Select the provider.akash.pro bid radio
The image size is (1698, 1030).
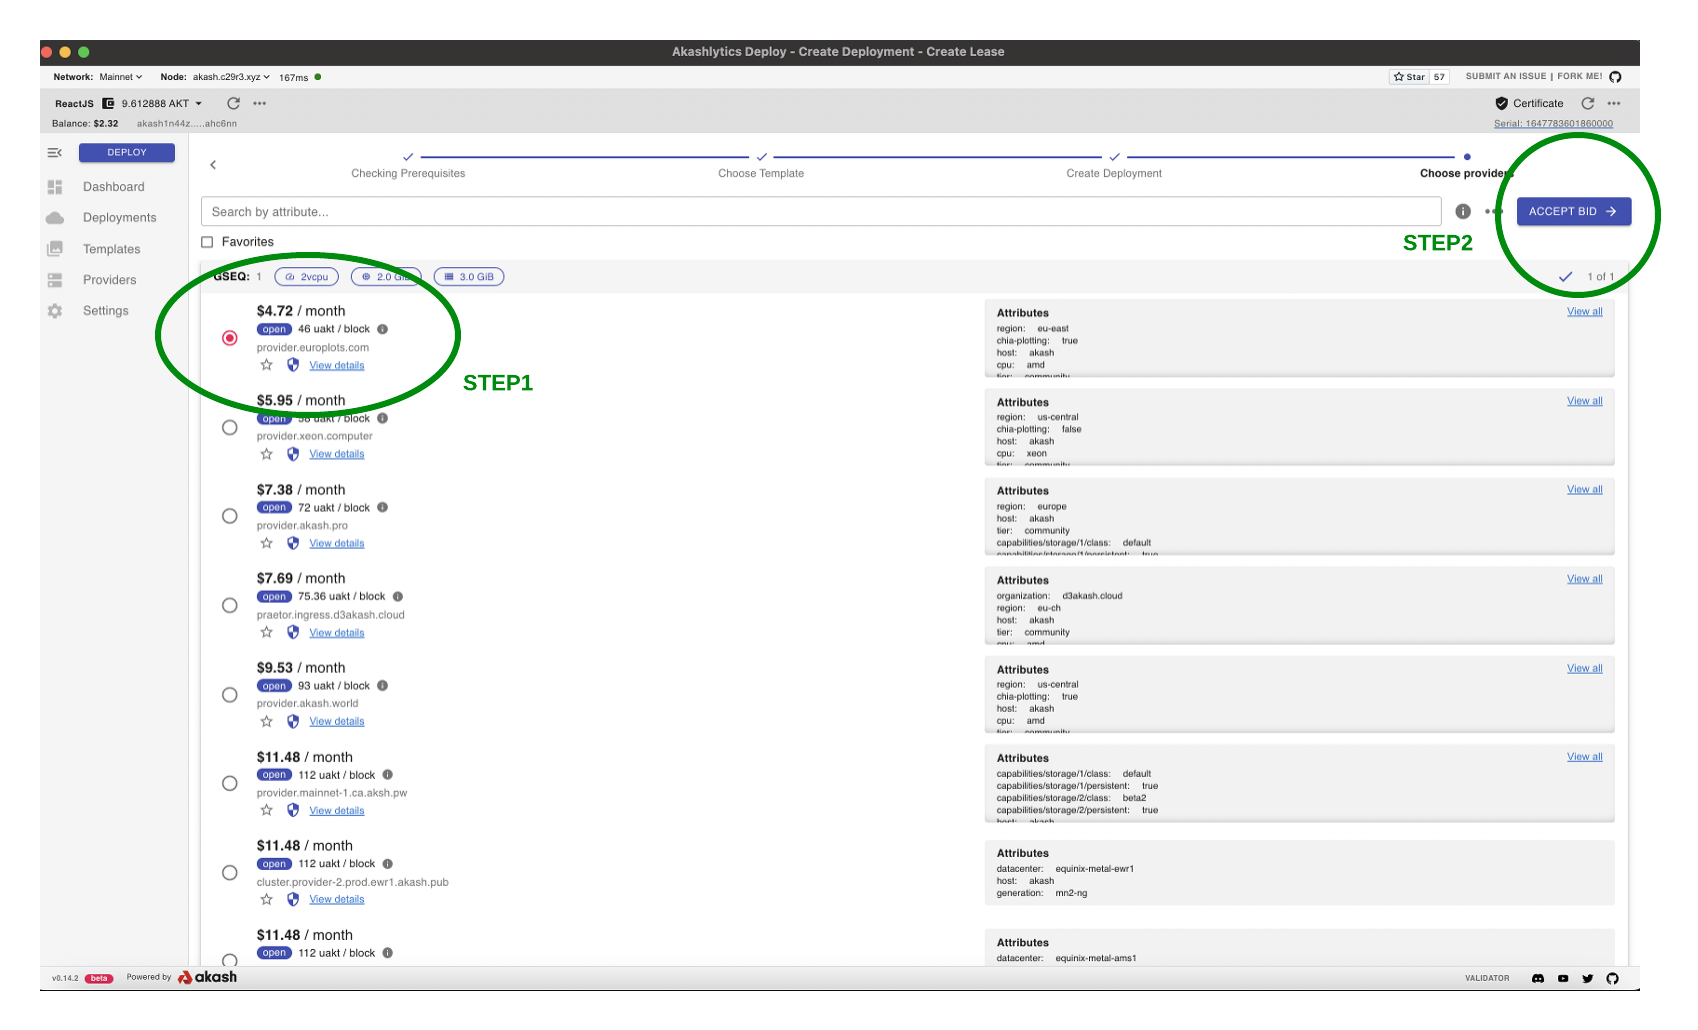coord(230,516)
